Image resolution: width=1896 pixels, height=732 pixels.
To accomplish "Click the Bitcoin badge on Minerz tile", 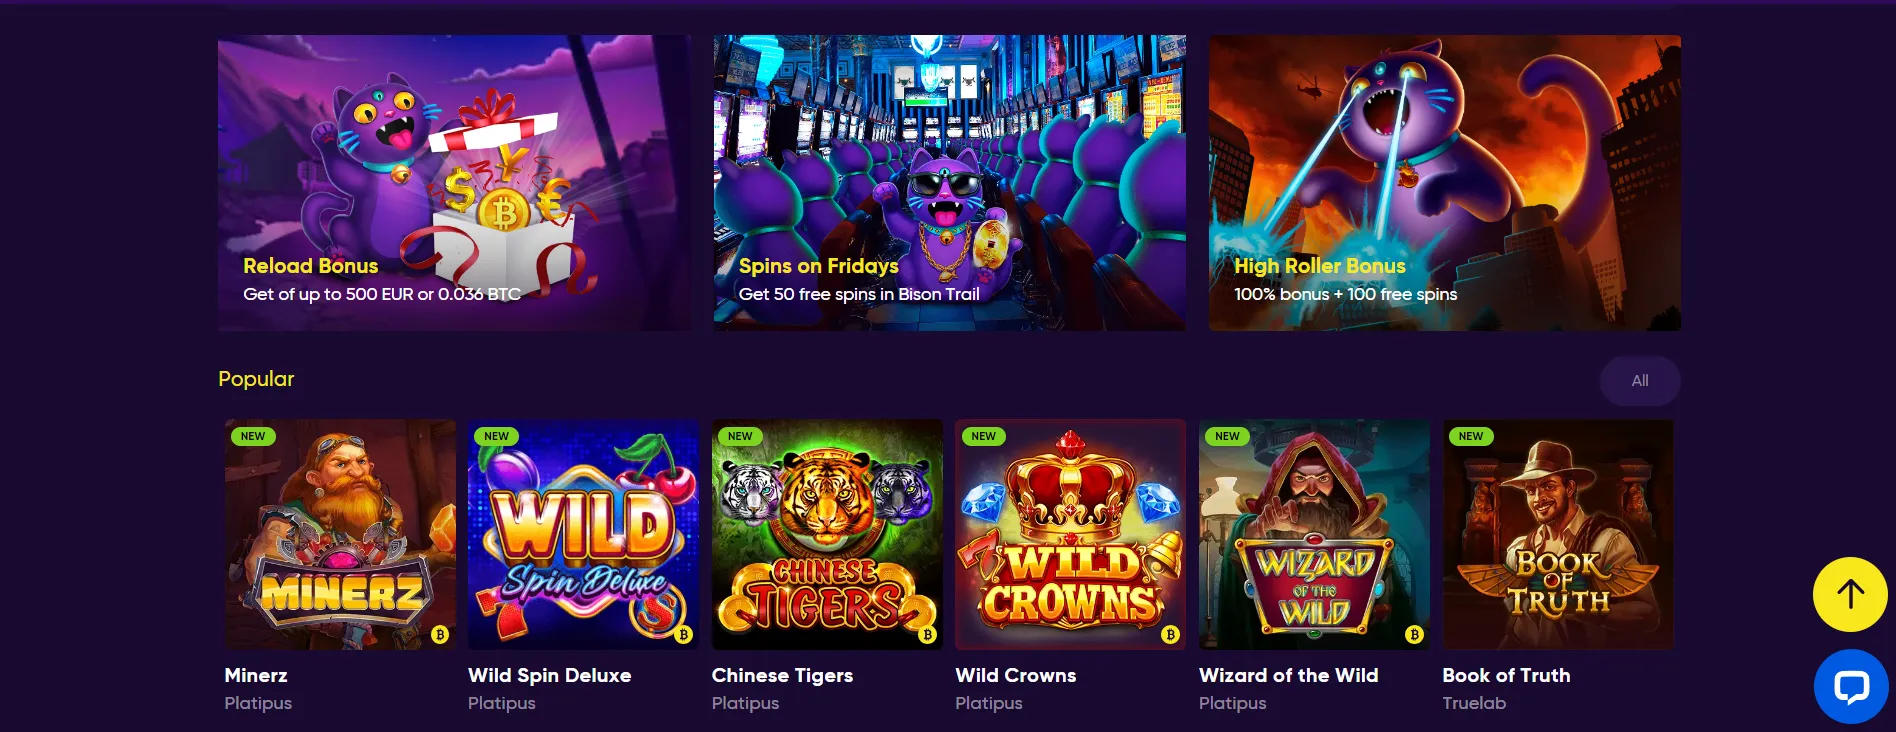I will (439, 634).
